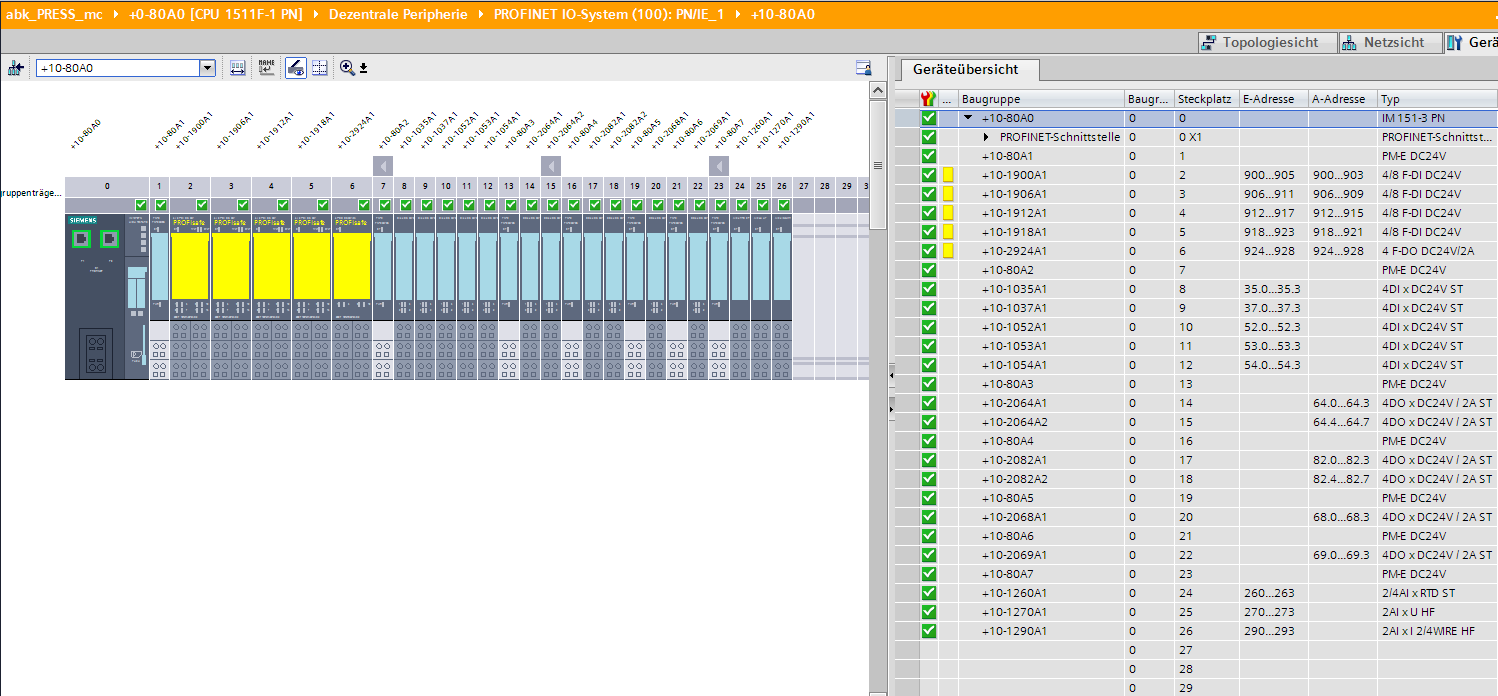Viewport: 1498px width, 696px height.
Task: Click the yellow fail-safe marker of +10-1900A1
Action: pyautogui.click(x=948, y=175)
